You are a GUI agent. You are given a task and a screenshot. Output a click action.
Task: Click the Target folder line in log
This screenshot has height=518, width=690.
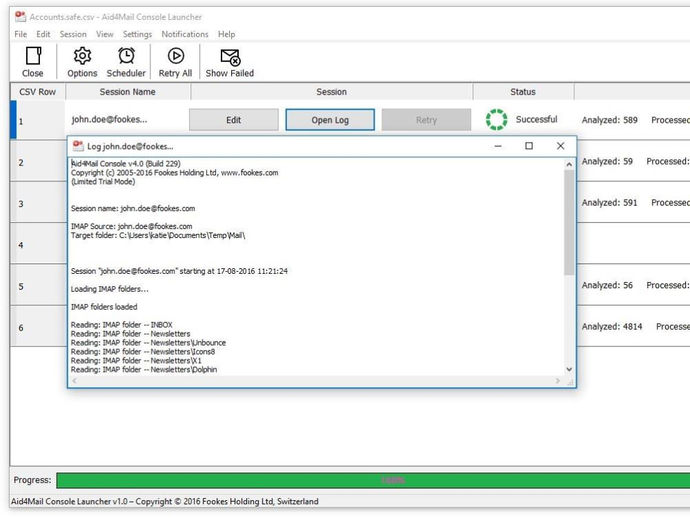(158, 235)
